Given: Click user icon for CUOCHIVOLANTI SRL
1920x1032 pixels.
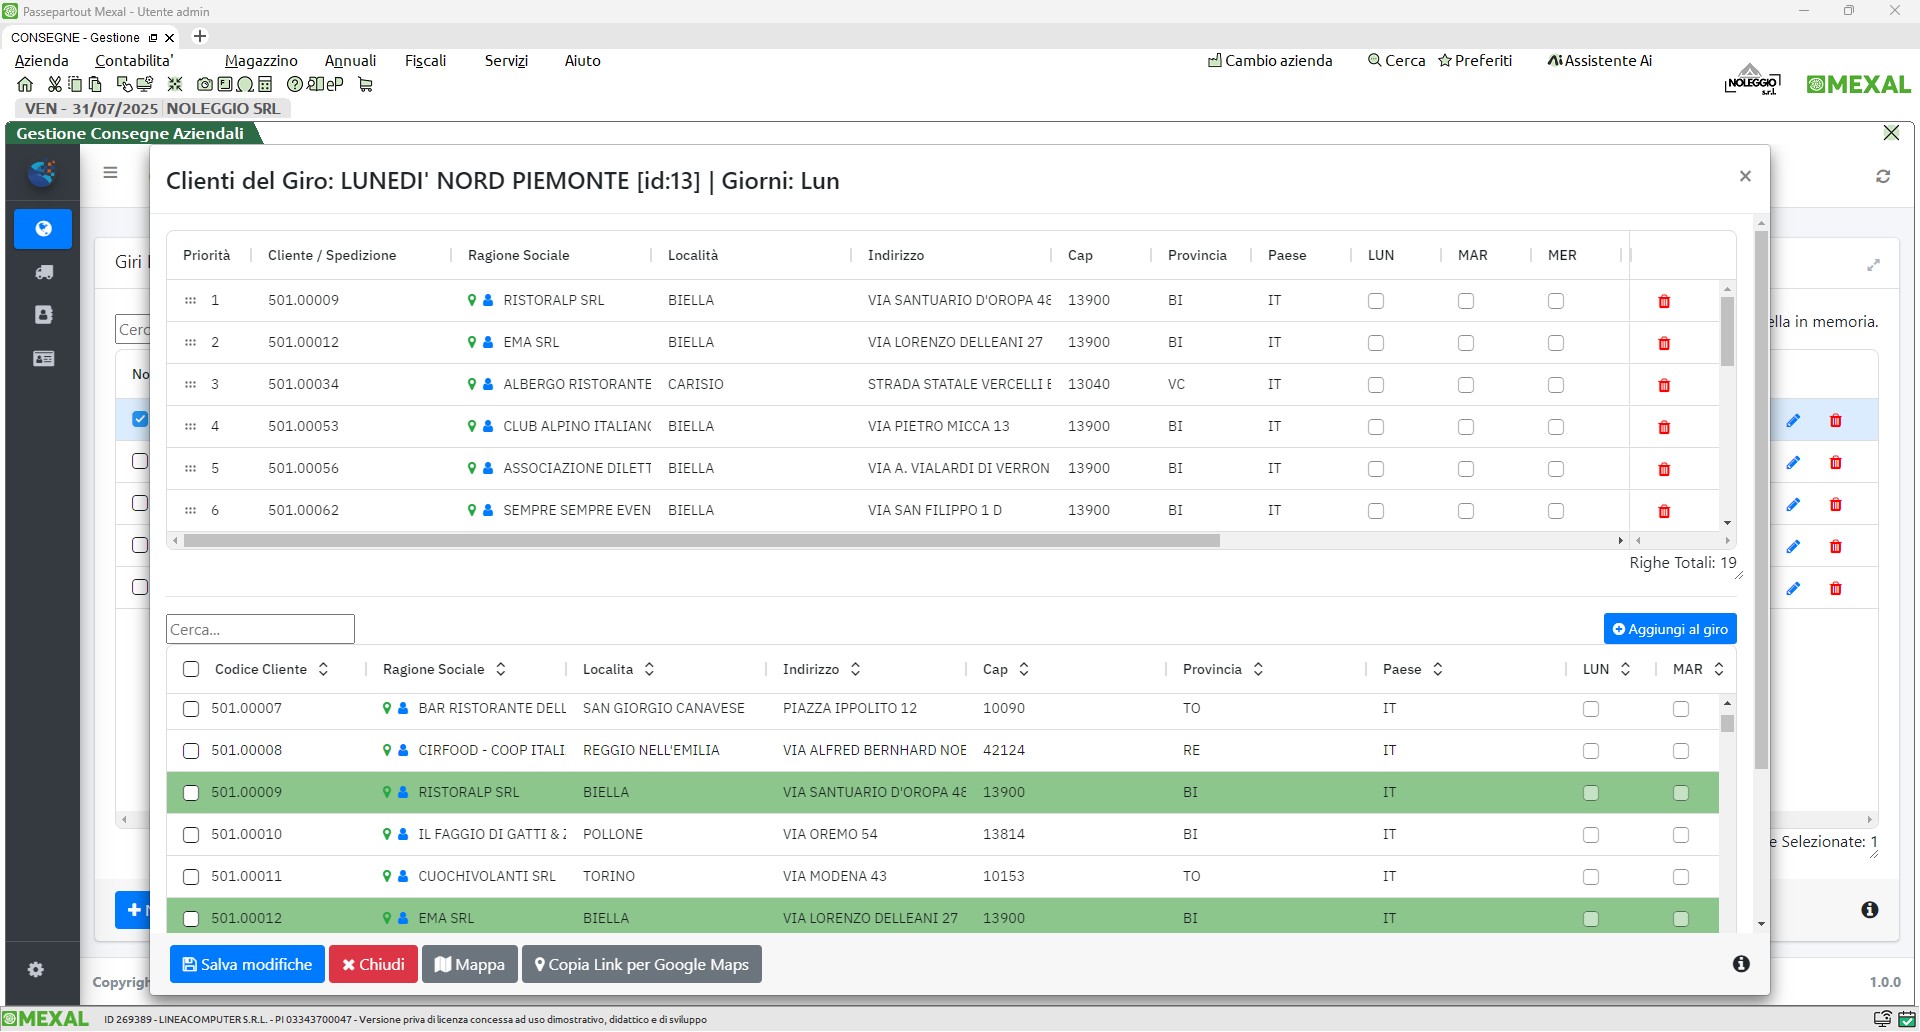Looking at the screenshot, I should 403,876.
